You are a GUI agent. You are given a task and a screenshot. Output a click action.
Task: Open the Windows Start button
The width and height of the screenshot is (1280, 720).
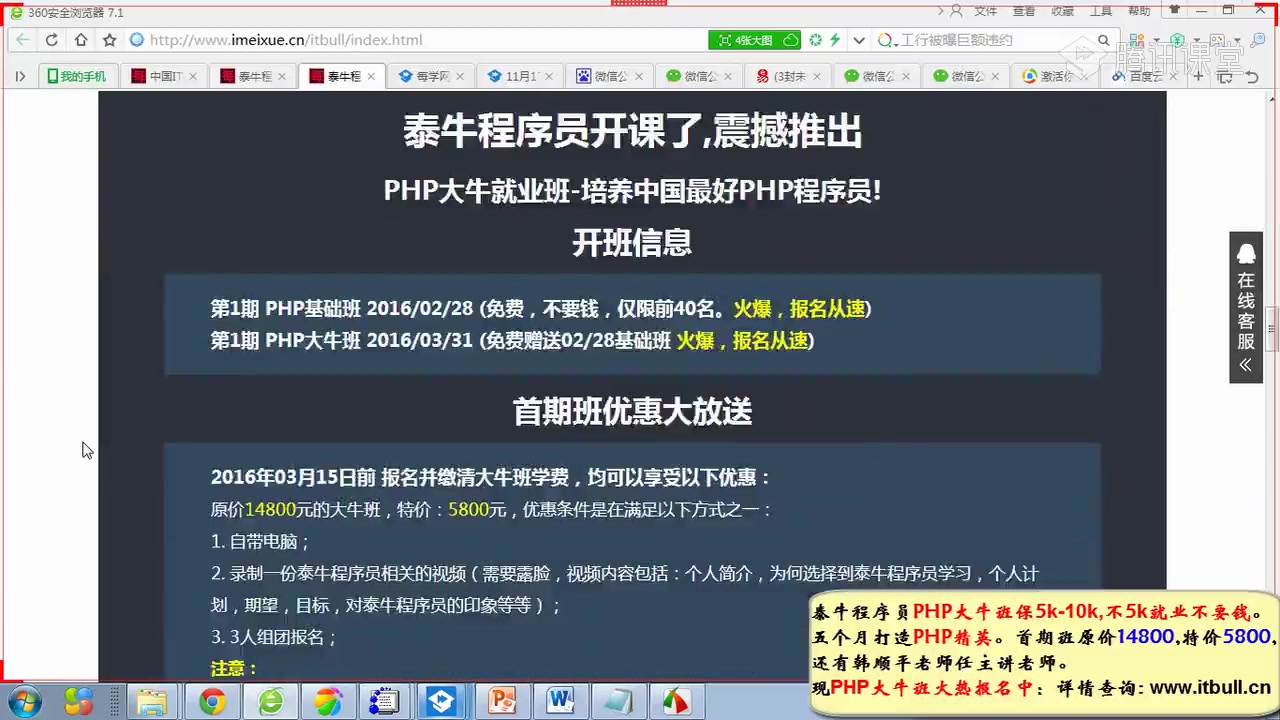point(24,702)
